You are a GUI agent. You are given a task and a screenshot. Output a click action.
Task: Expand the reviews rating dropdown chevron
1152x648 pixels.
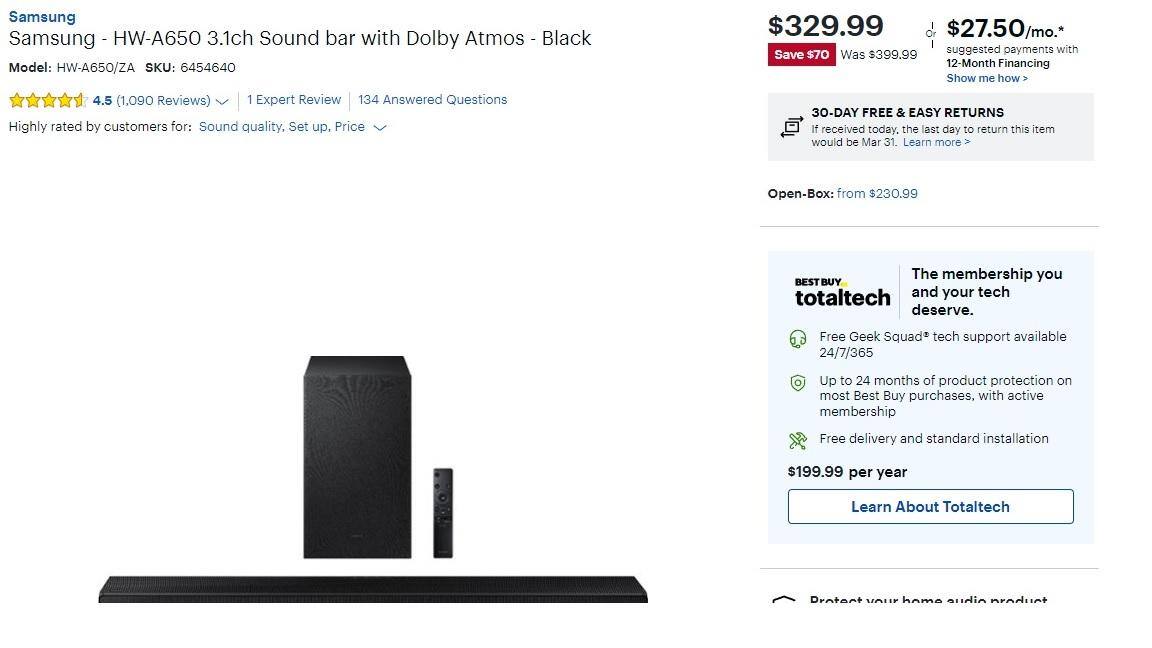pos(222,101)
